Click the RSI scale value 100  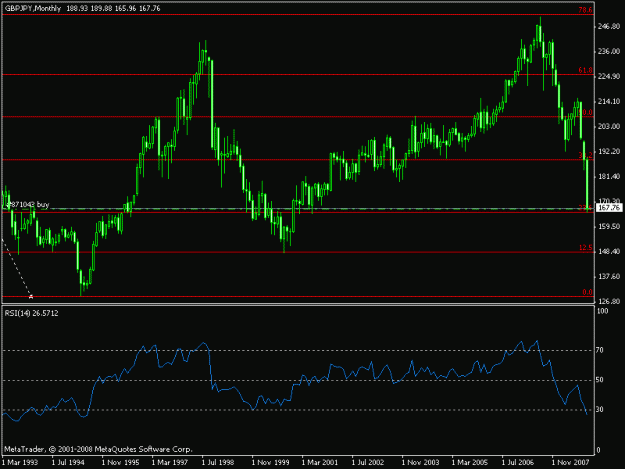coord(603,311)
